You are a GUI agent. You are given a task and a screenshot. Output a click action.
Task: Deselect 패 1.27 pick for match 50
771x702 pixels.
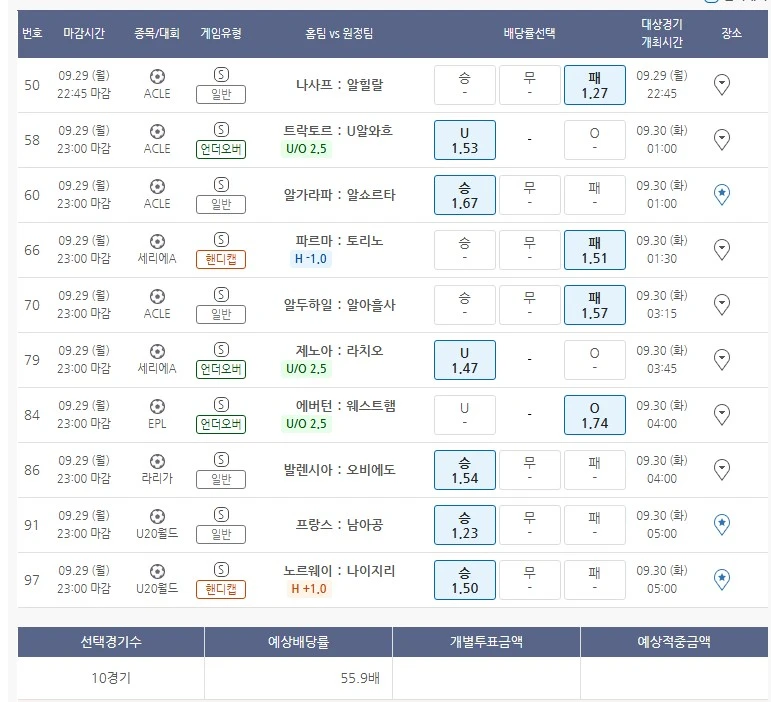[x=594, y=85]
